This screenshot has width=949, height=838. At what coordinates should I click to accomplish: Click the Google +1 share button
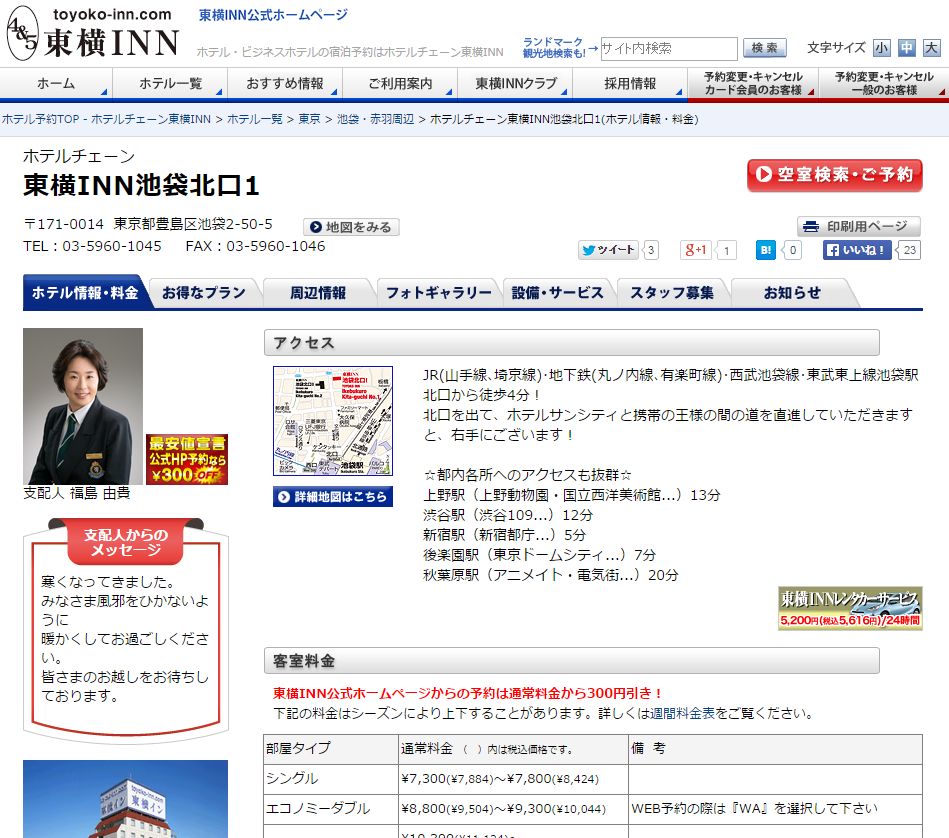[x=696, y=250]
